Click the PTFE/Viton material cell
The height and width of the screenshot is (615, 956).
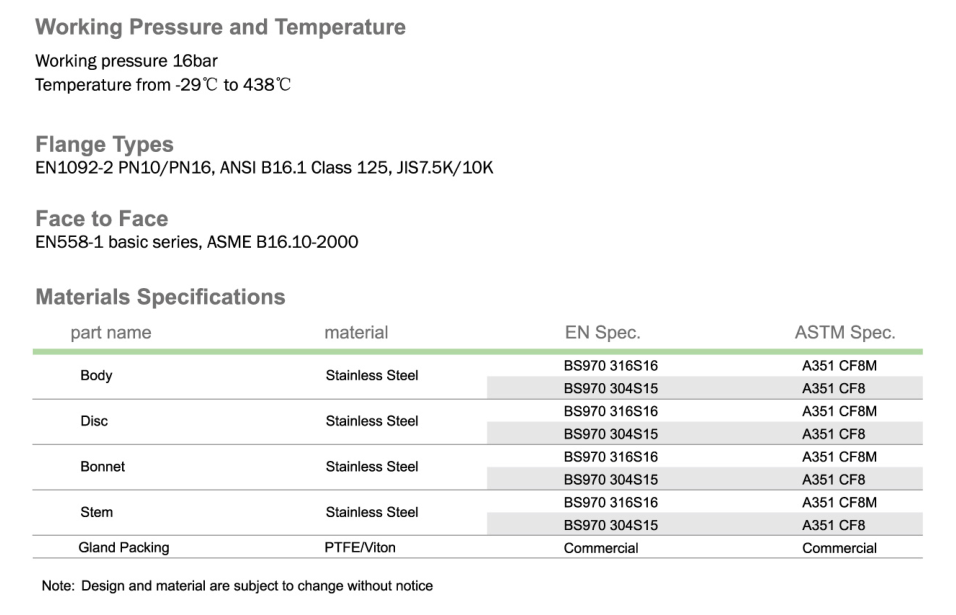[x=360, y=548]
